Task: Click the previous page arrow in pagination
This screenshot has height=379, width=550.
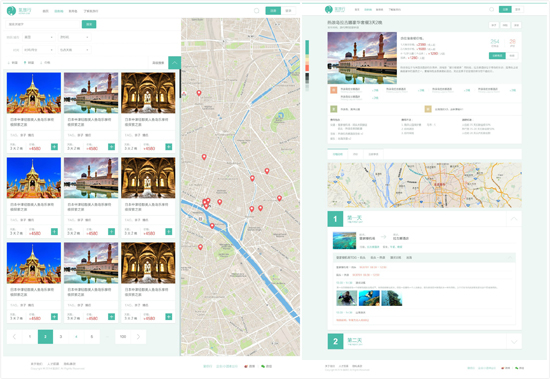Action: coord(14,337)
